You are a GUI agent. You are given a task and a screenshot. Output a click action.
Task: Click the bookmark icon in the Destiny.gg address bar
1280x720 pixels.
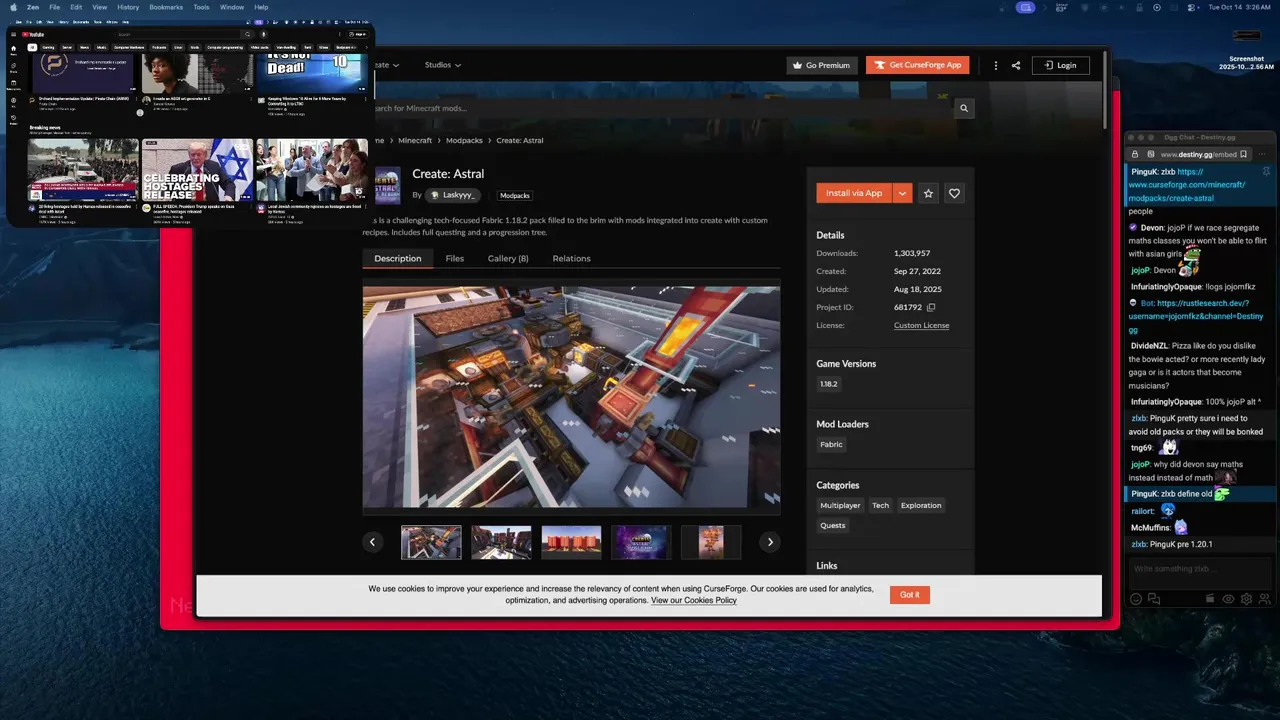(1244, 154)
